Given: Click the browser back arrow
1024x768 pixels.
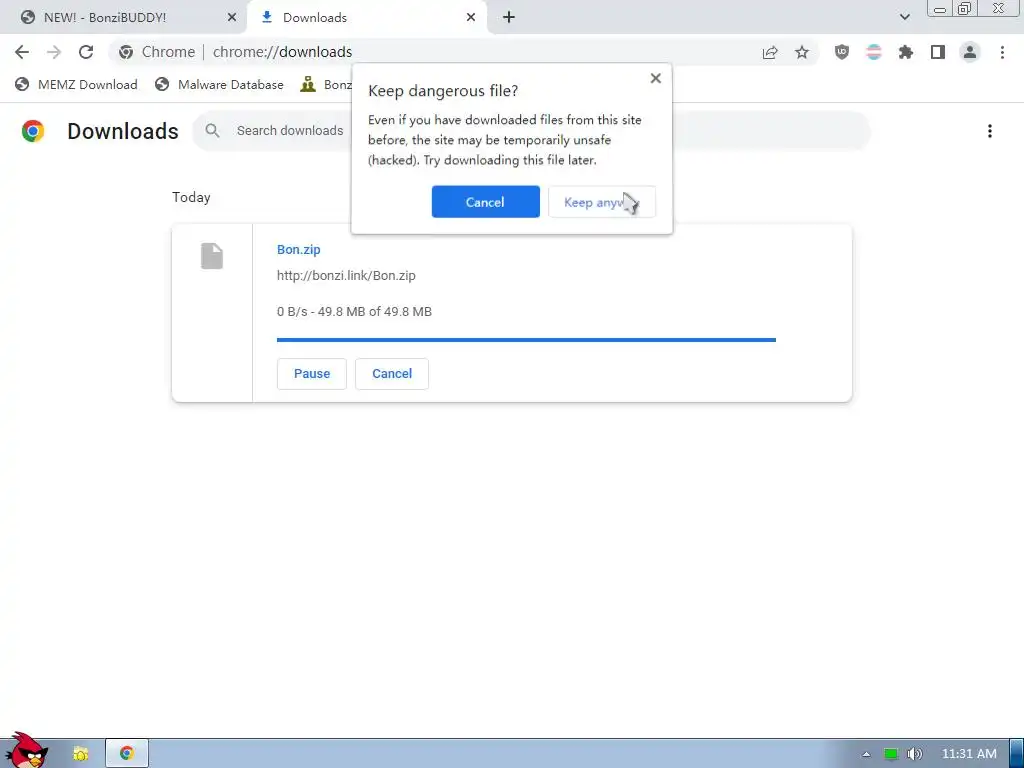Looking at the screenshot, I should click(22, 52).
